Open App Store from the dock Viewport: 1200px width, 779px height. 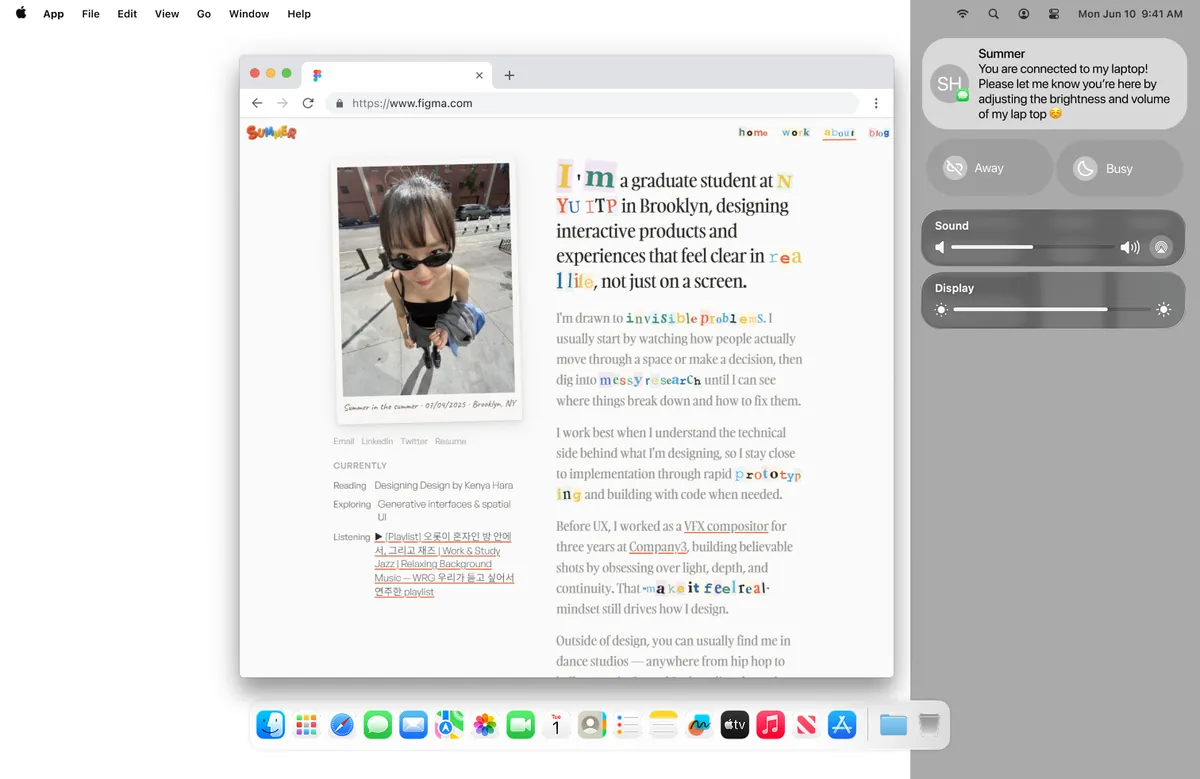(x=842, y=725)
